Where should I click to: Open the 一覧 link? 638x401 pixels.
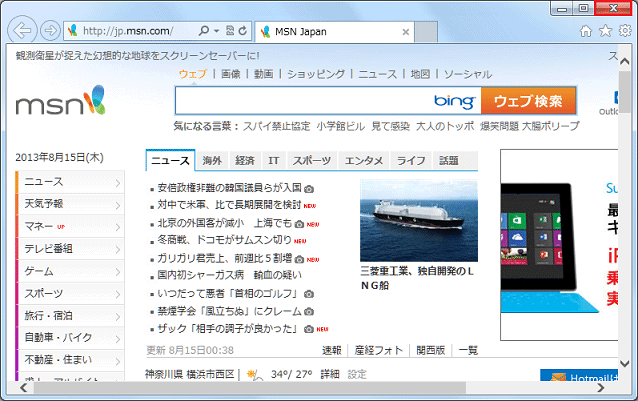[468, 350]
